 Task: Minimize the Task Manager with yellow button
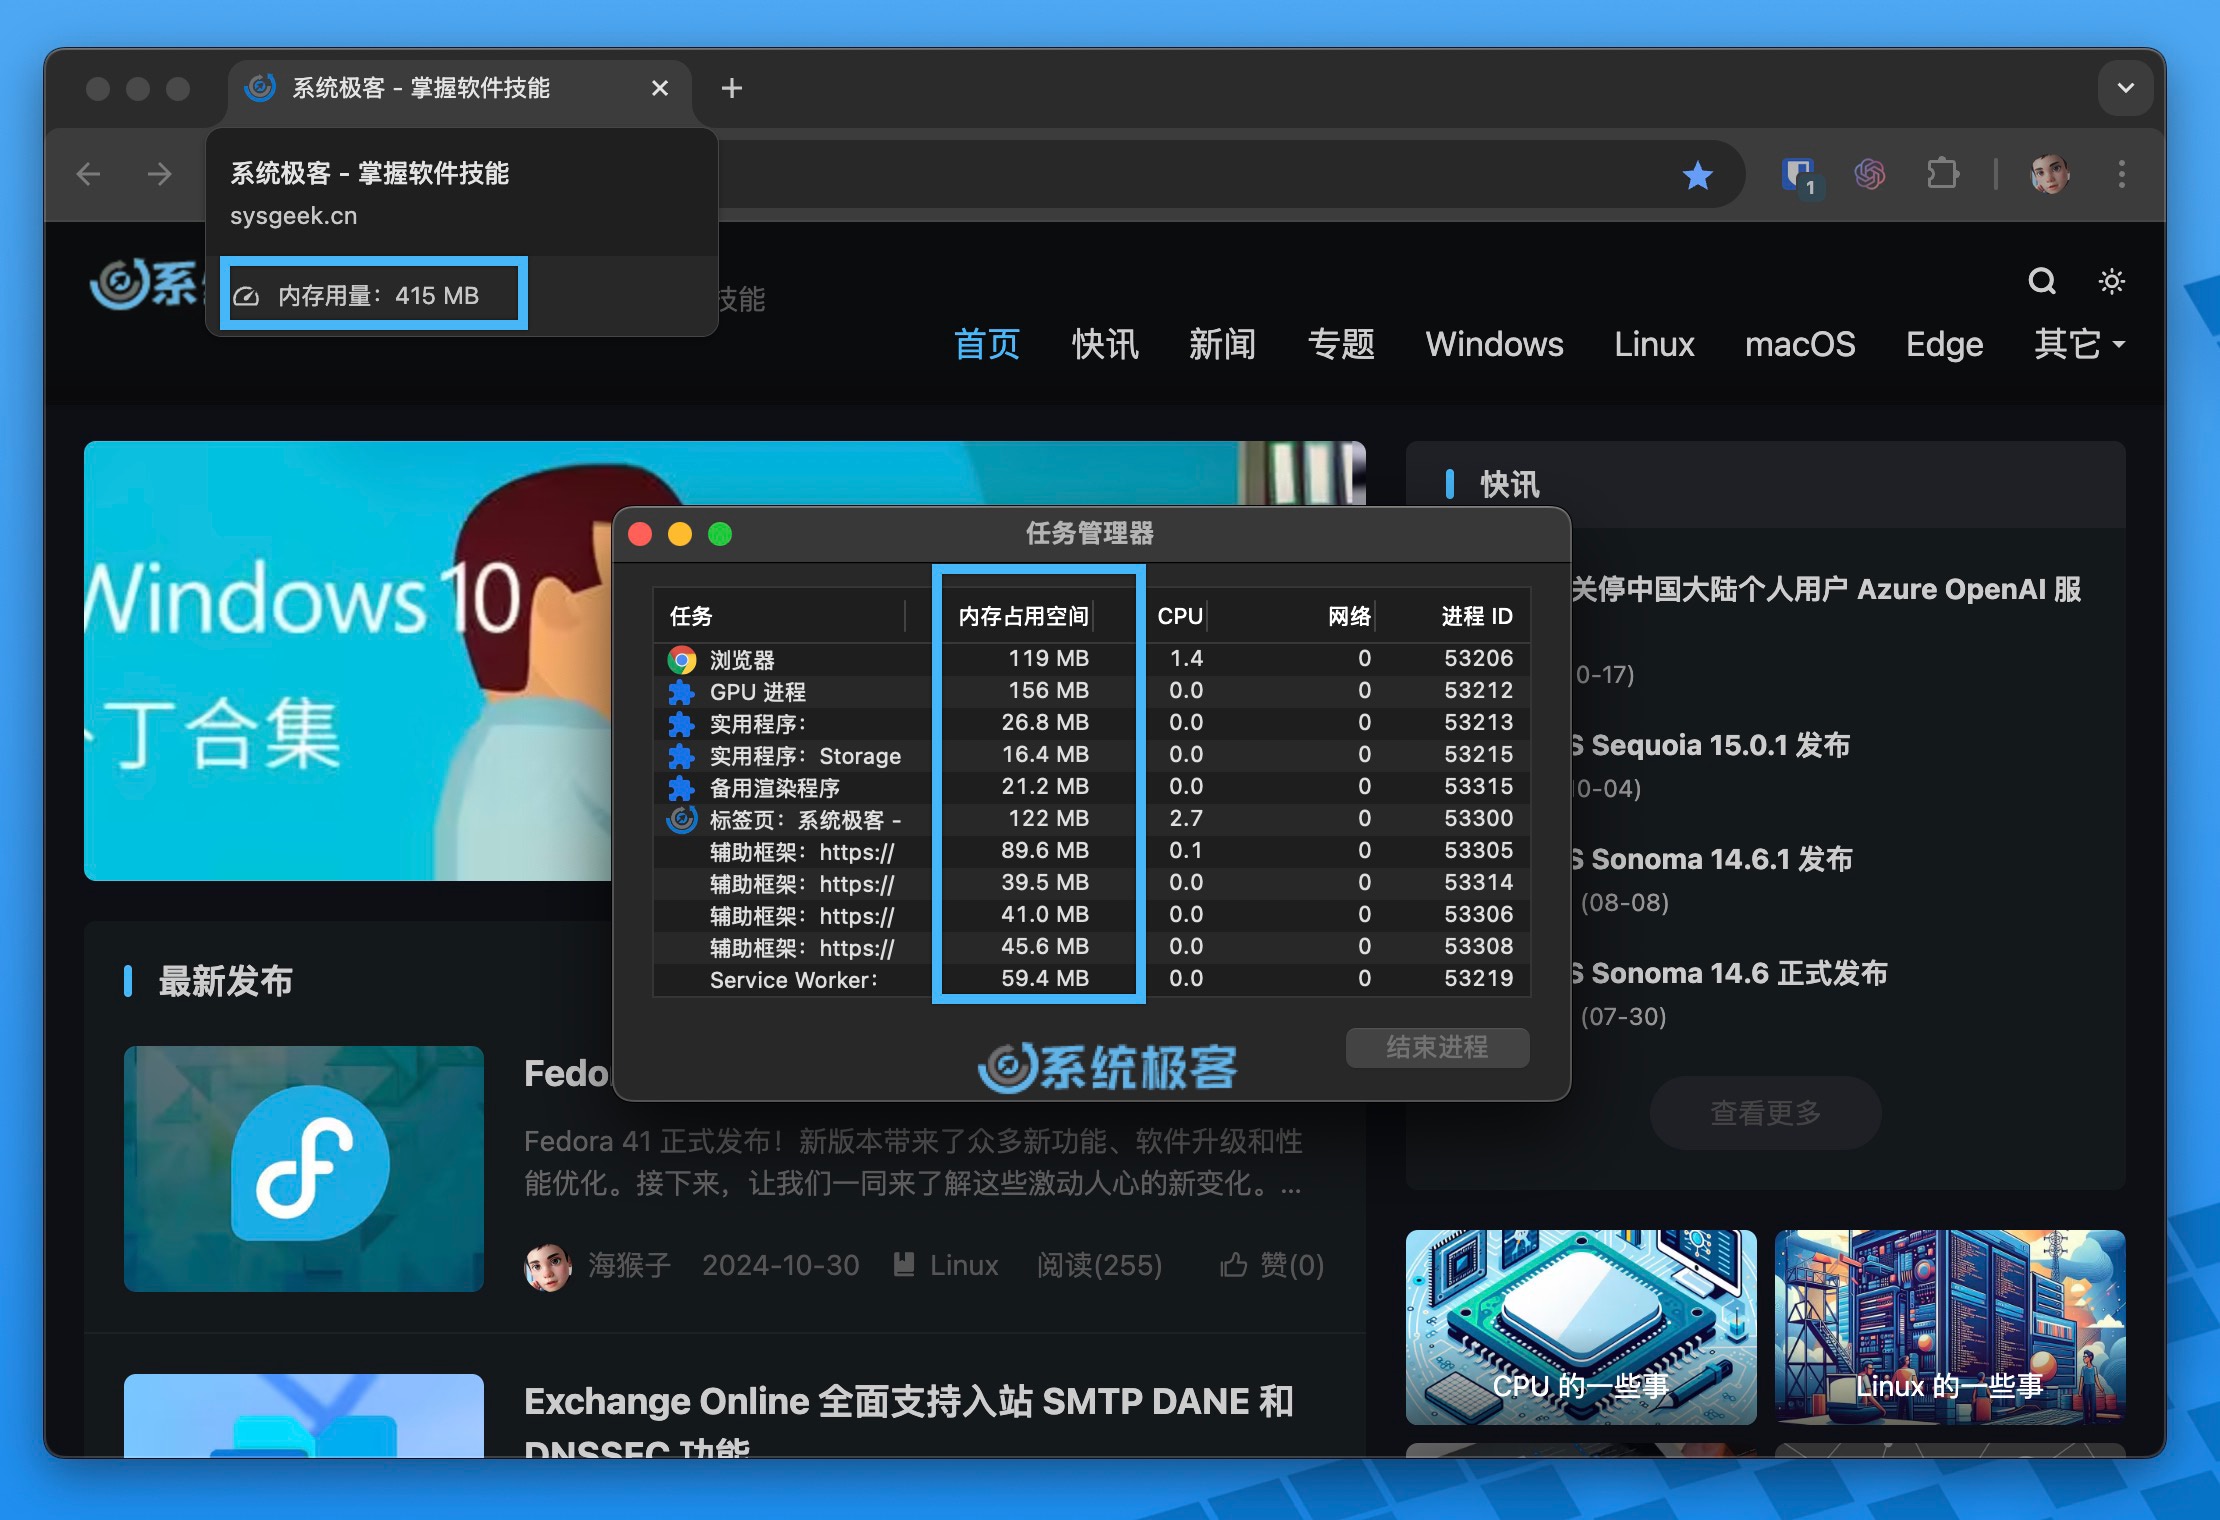pos(680,534)
